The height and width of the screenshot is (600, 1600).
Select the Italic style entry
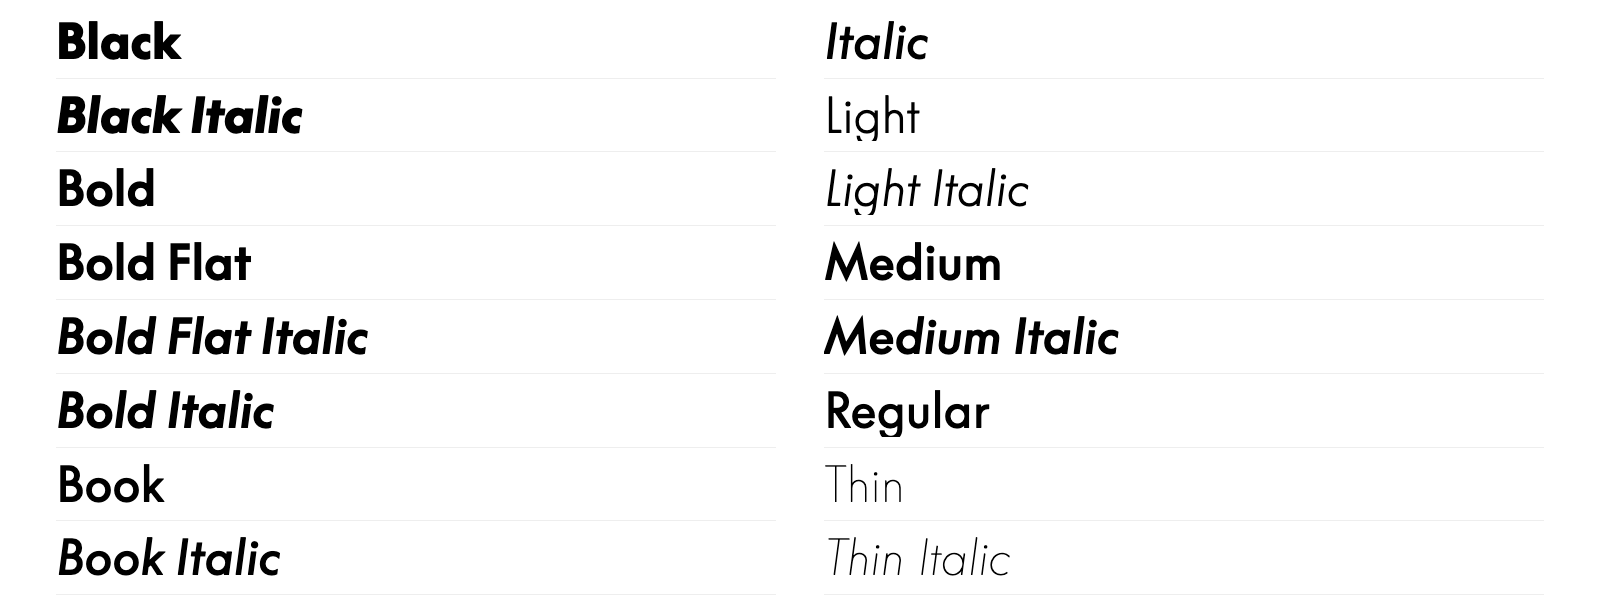click(x=877, y=42)
